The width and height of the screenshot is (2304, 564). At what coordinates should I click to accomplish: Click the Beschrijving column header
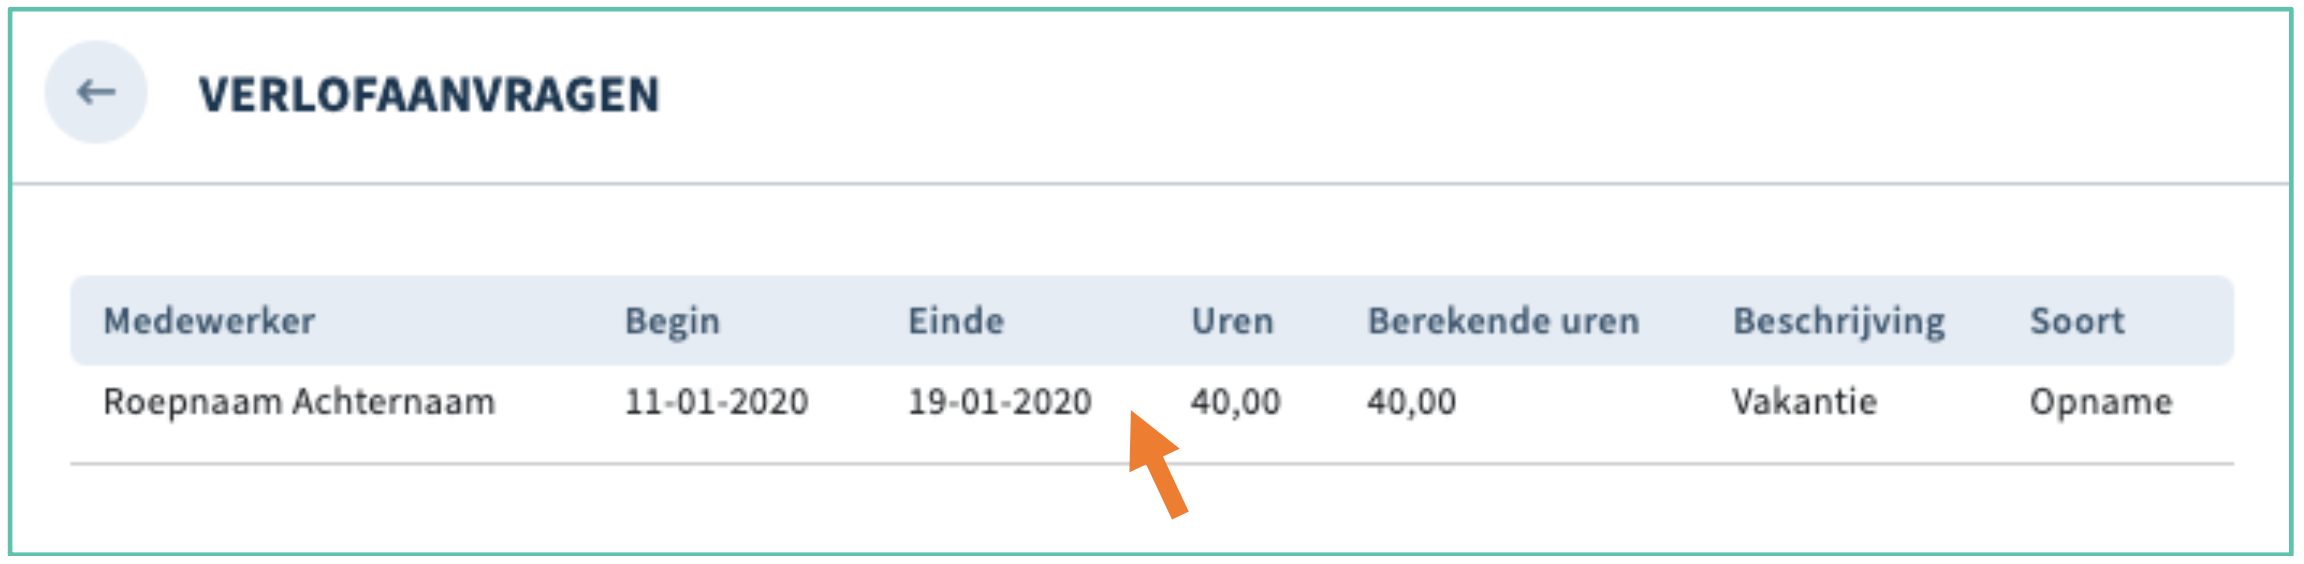point(1838,321)
